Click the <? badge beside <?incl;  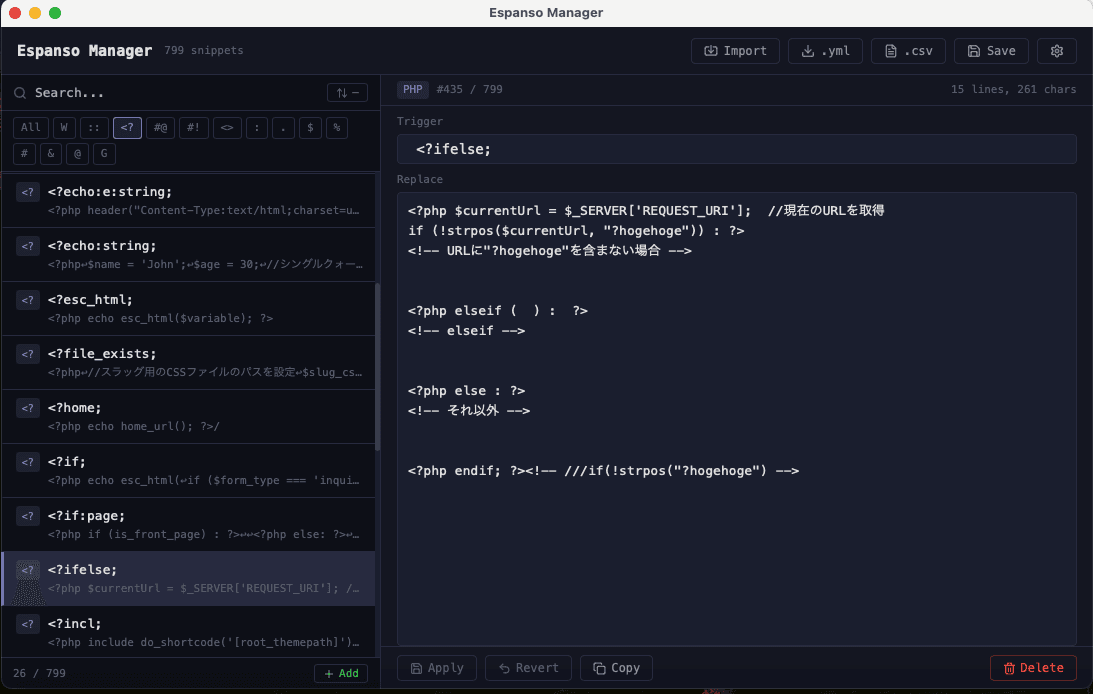click(28, 624)
